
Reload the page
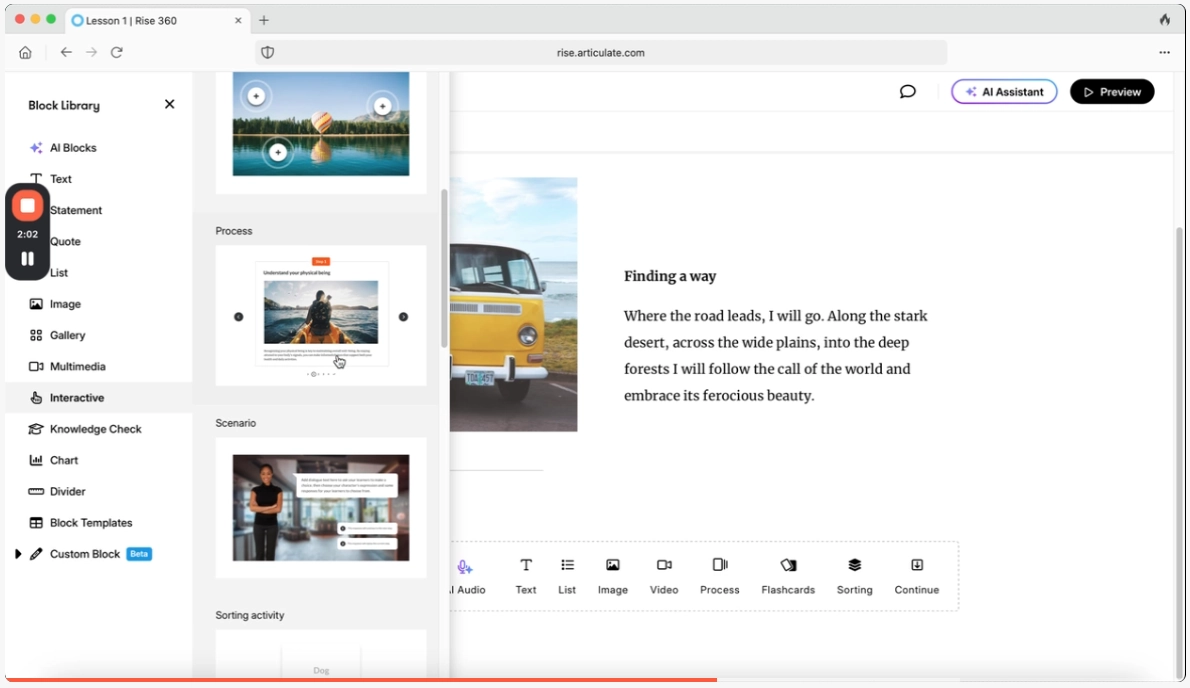click(x=117, y=52)
